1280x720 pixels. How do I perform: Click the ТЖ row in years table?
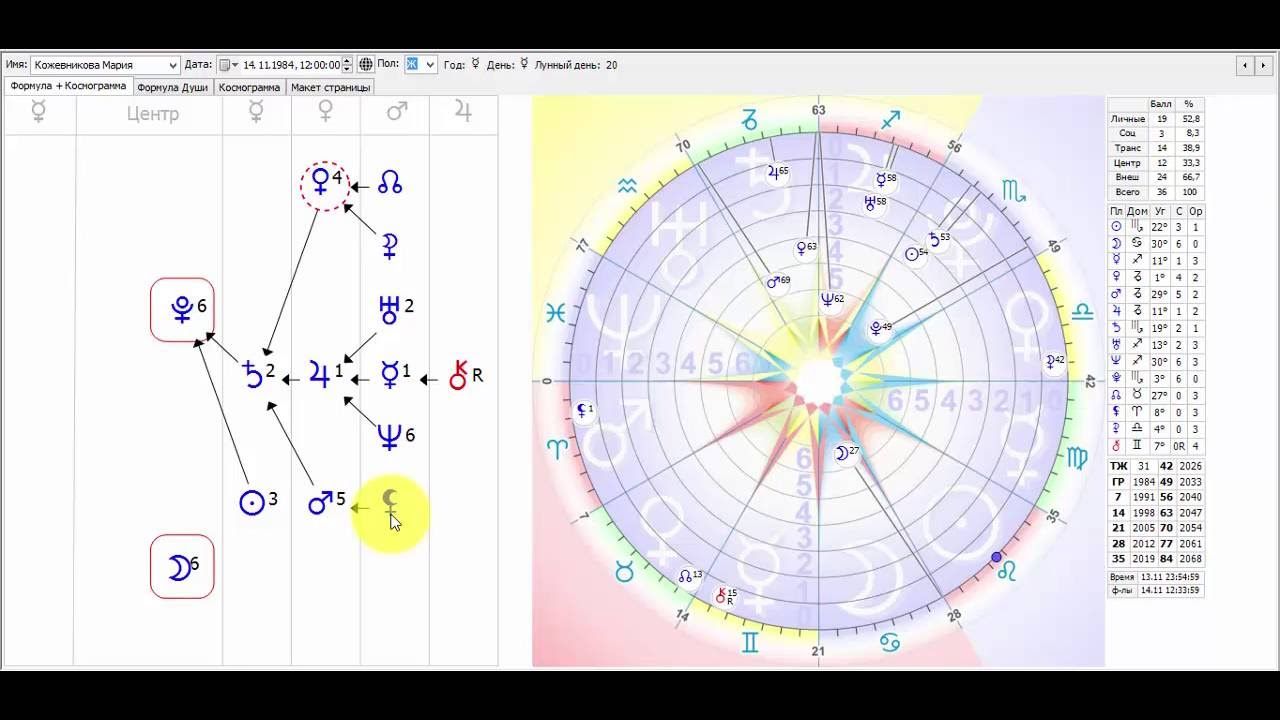1156,466
